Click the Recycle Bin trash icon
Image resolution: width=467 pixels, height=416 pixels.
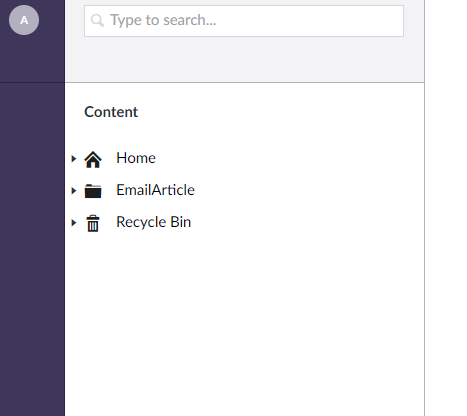(93, 223)
